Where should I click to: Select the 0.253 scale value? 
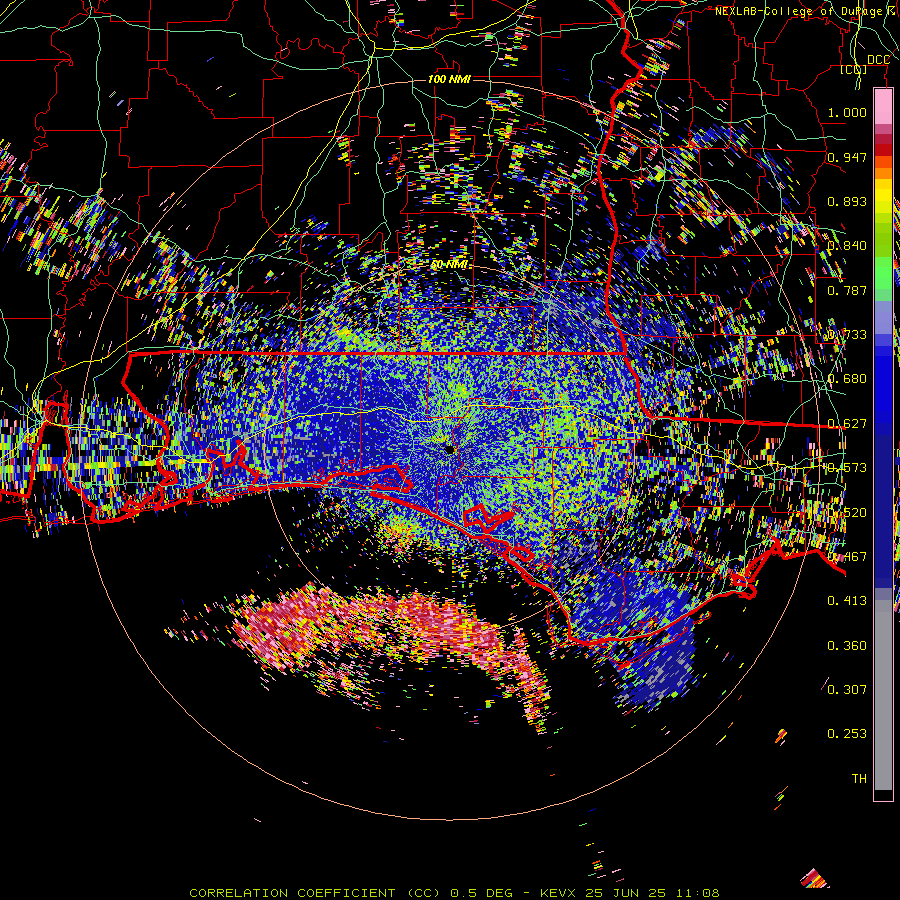(847, 734)
